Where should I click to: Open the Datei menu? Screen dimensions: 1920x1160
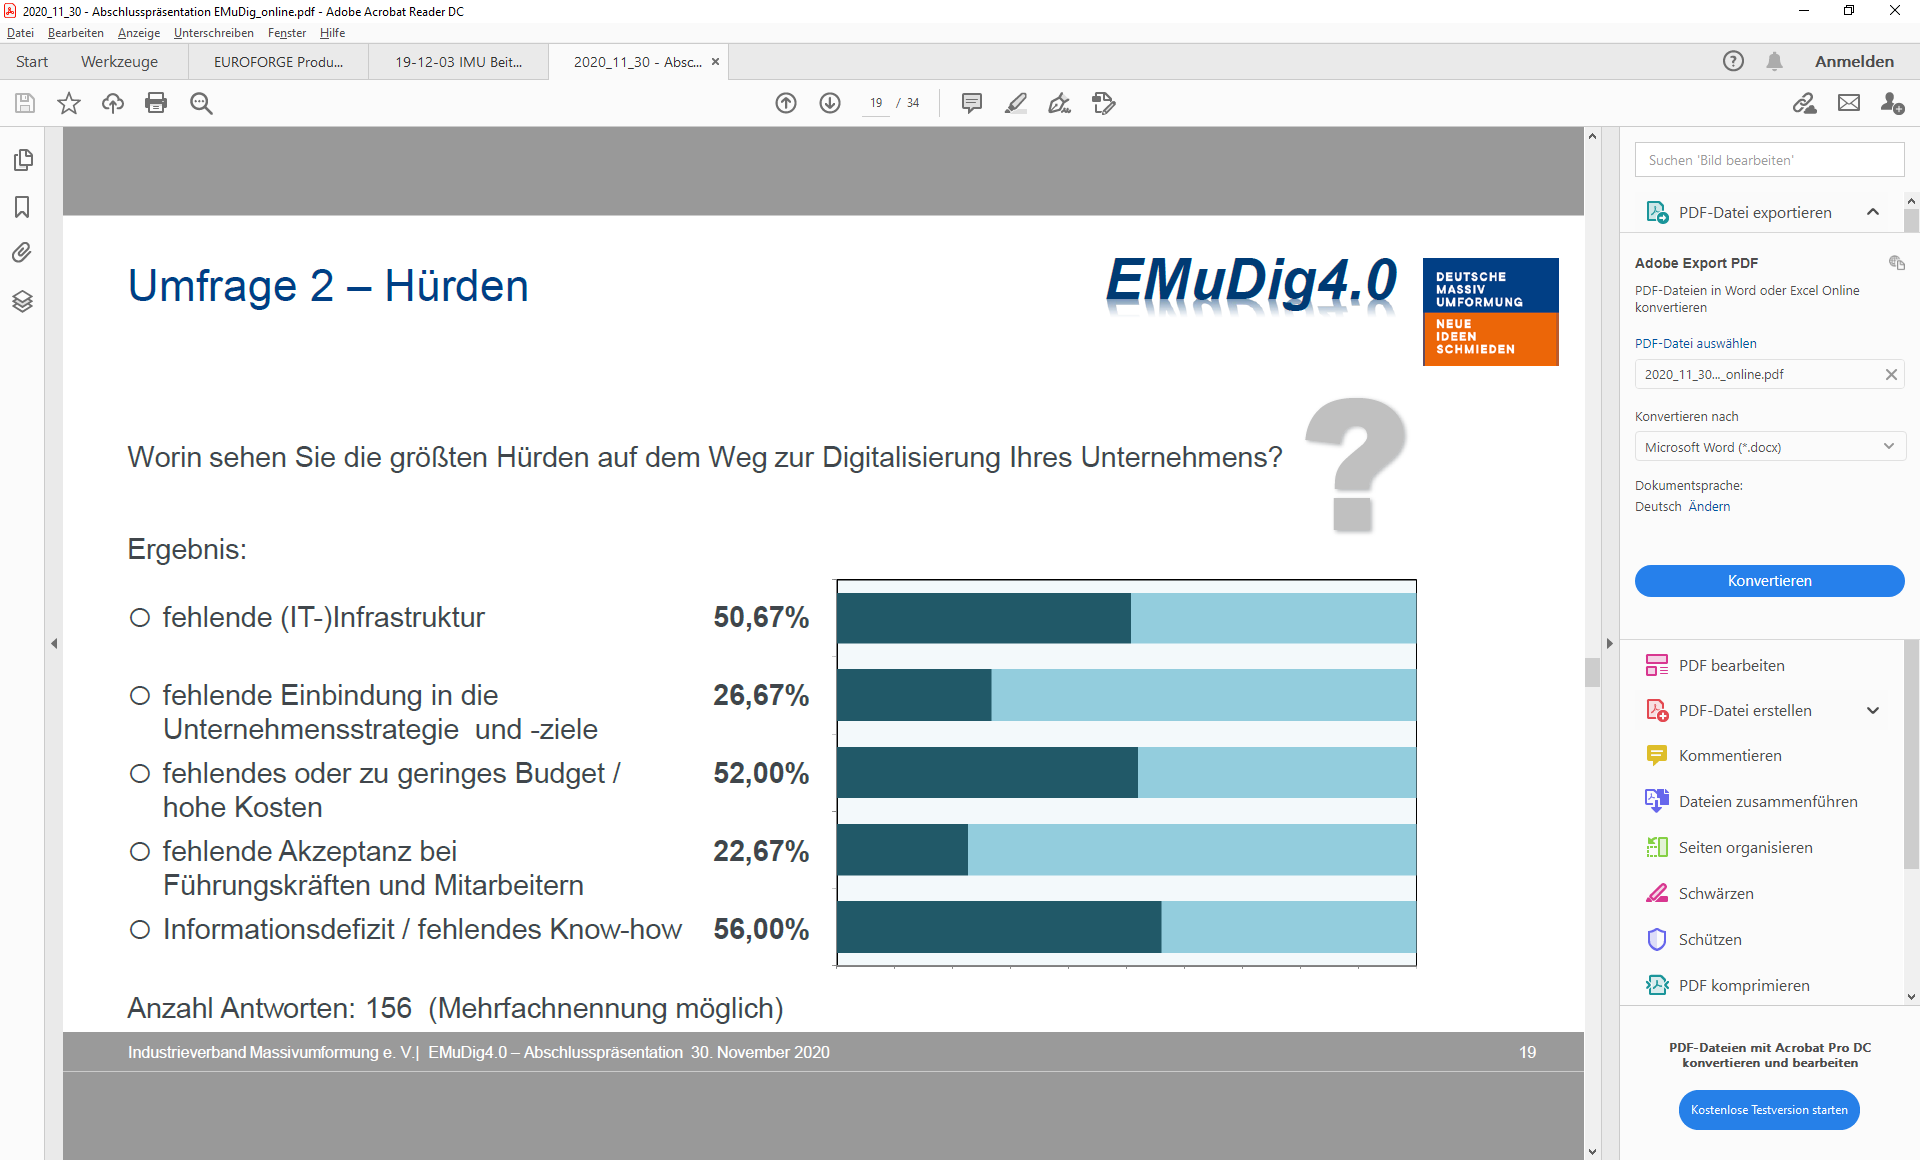pyautogui.click(x=20, y=33)
